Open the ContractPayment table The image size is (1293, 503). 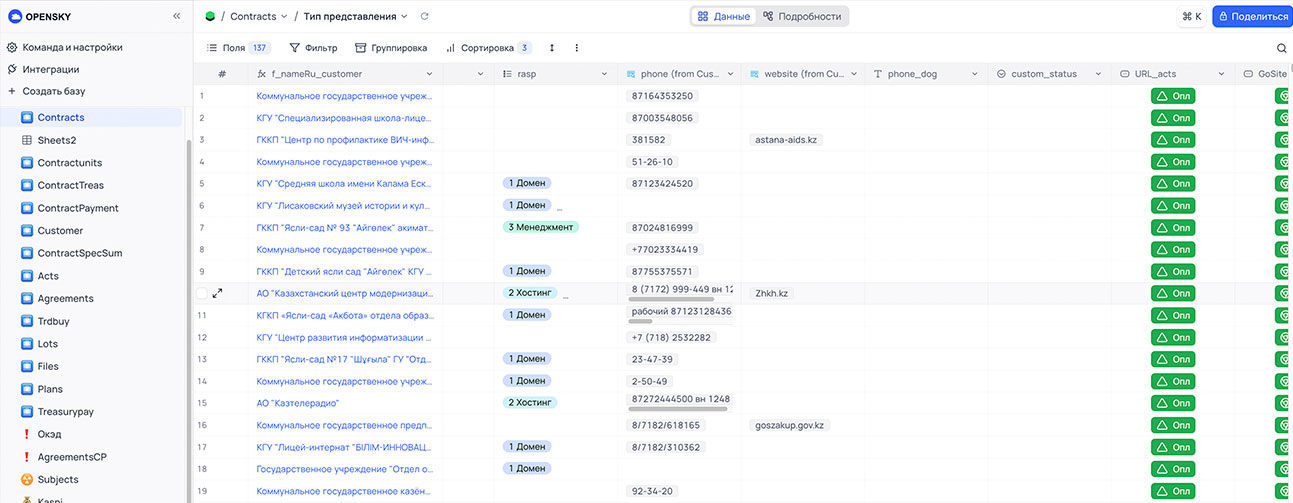pos(78,208)
